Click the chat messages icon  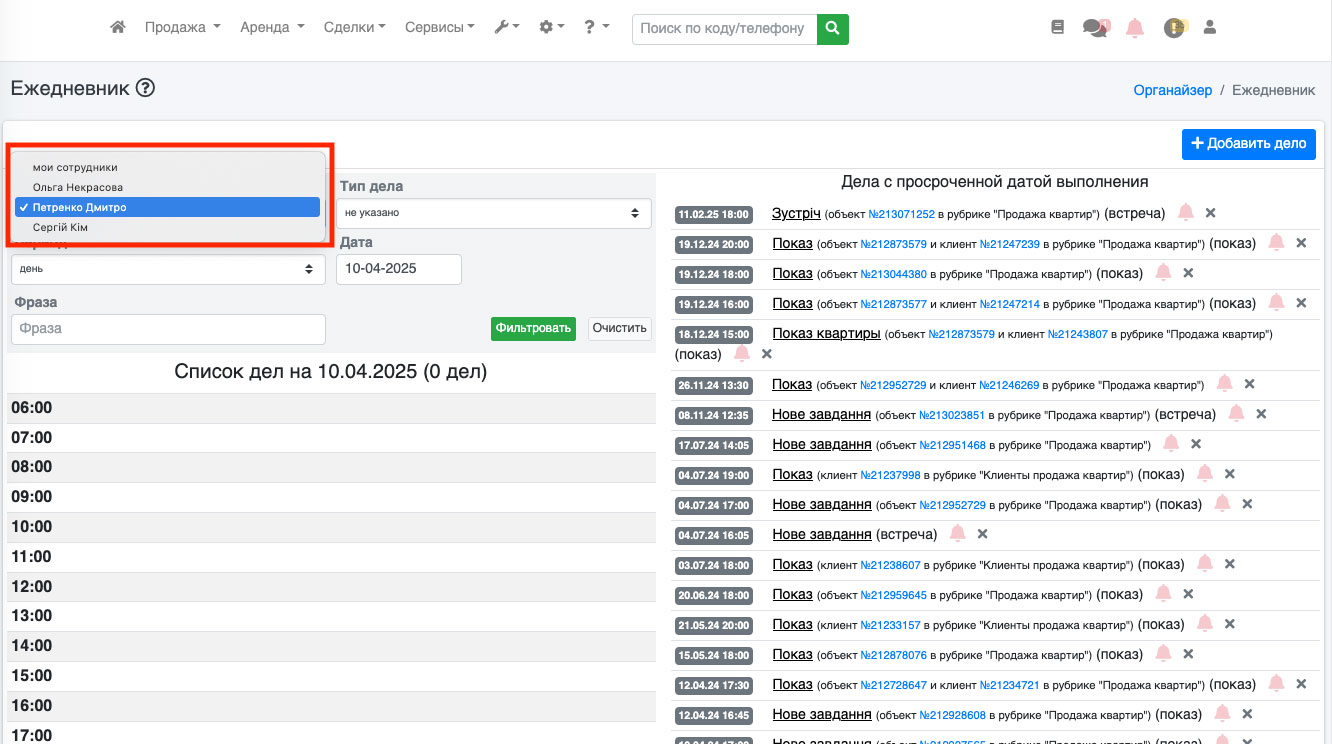1095,28
